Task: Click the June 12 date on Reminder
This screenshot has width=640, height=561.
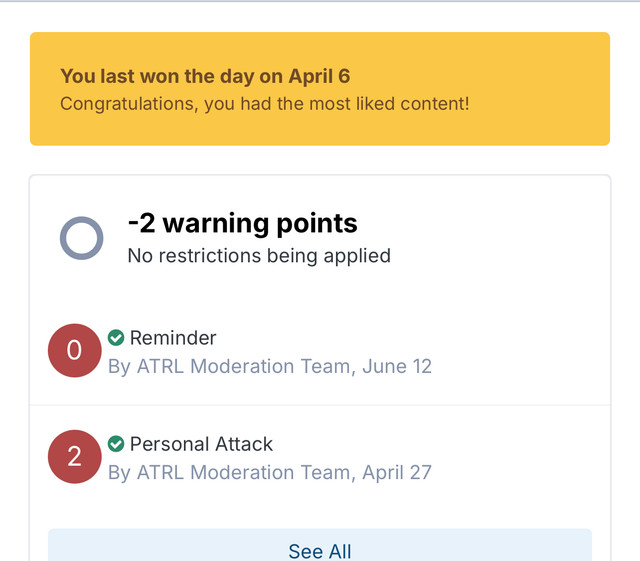Action: [x=397, y=366]
